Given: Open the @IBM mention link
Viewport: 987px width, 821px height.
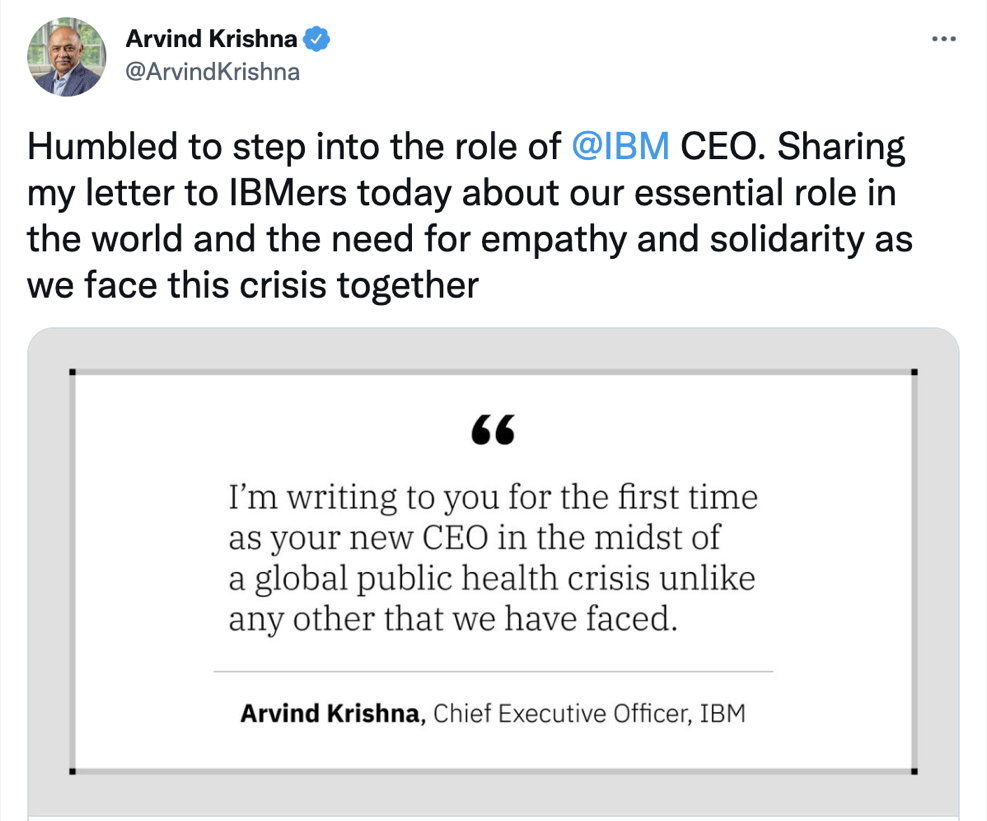Looking at the screenshot, I should coord(621,147).
